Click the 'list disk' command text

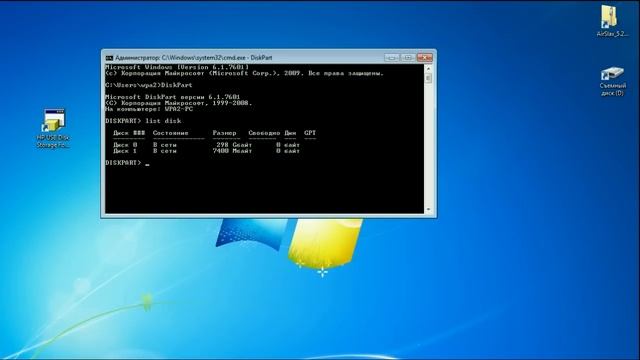coord(163,121)
